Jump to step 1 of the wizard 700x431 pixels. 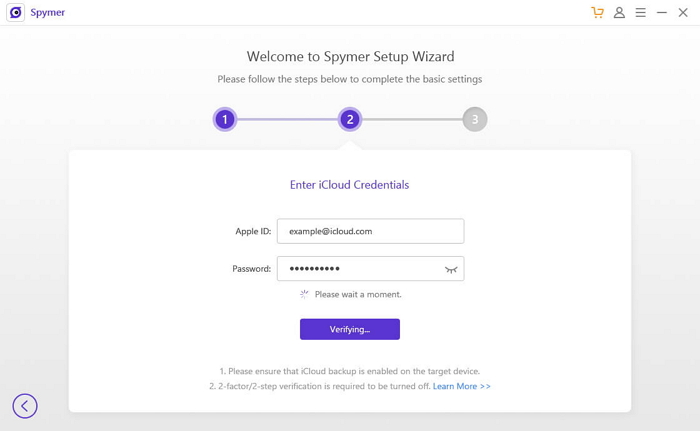pos(225,120)
